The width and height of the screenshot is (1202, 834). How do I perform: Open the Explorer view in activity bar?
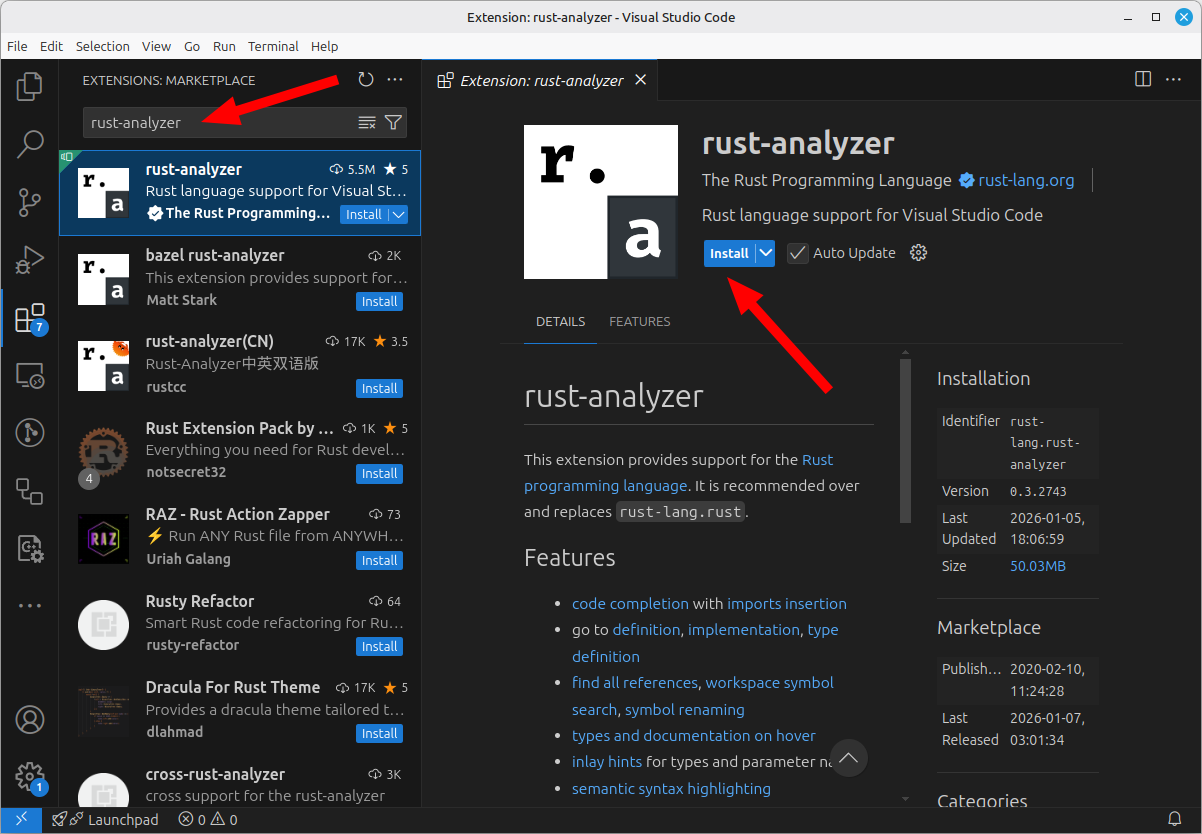[30, 87]
